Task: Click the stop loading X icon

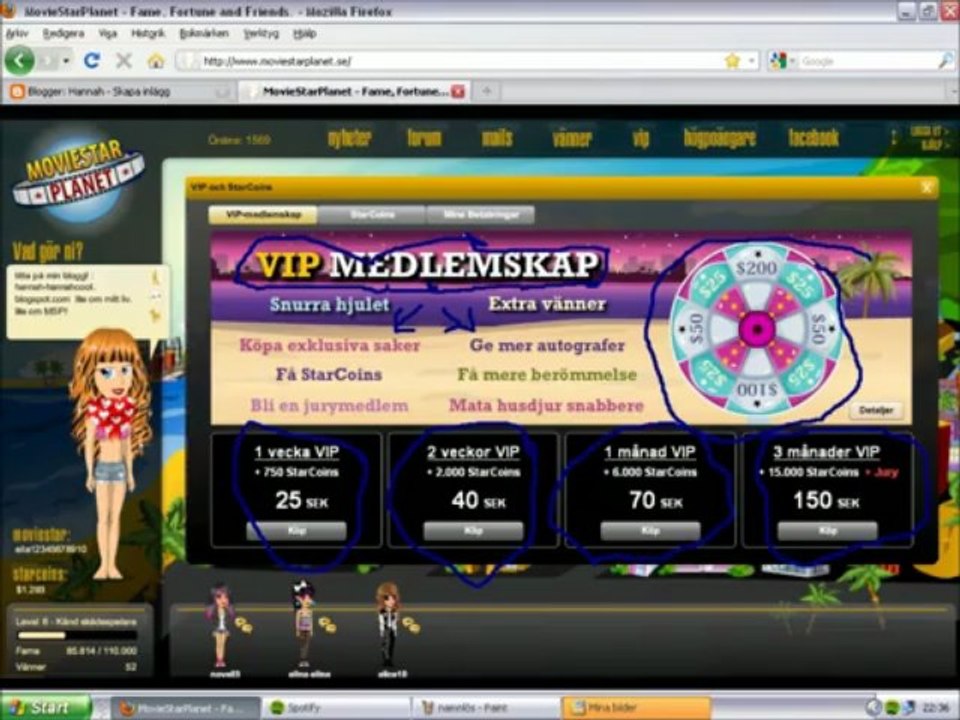Action: click(x=124, y=60)
